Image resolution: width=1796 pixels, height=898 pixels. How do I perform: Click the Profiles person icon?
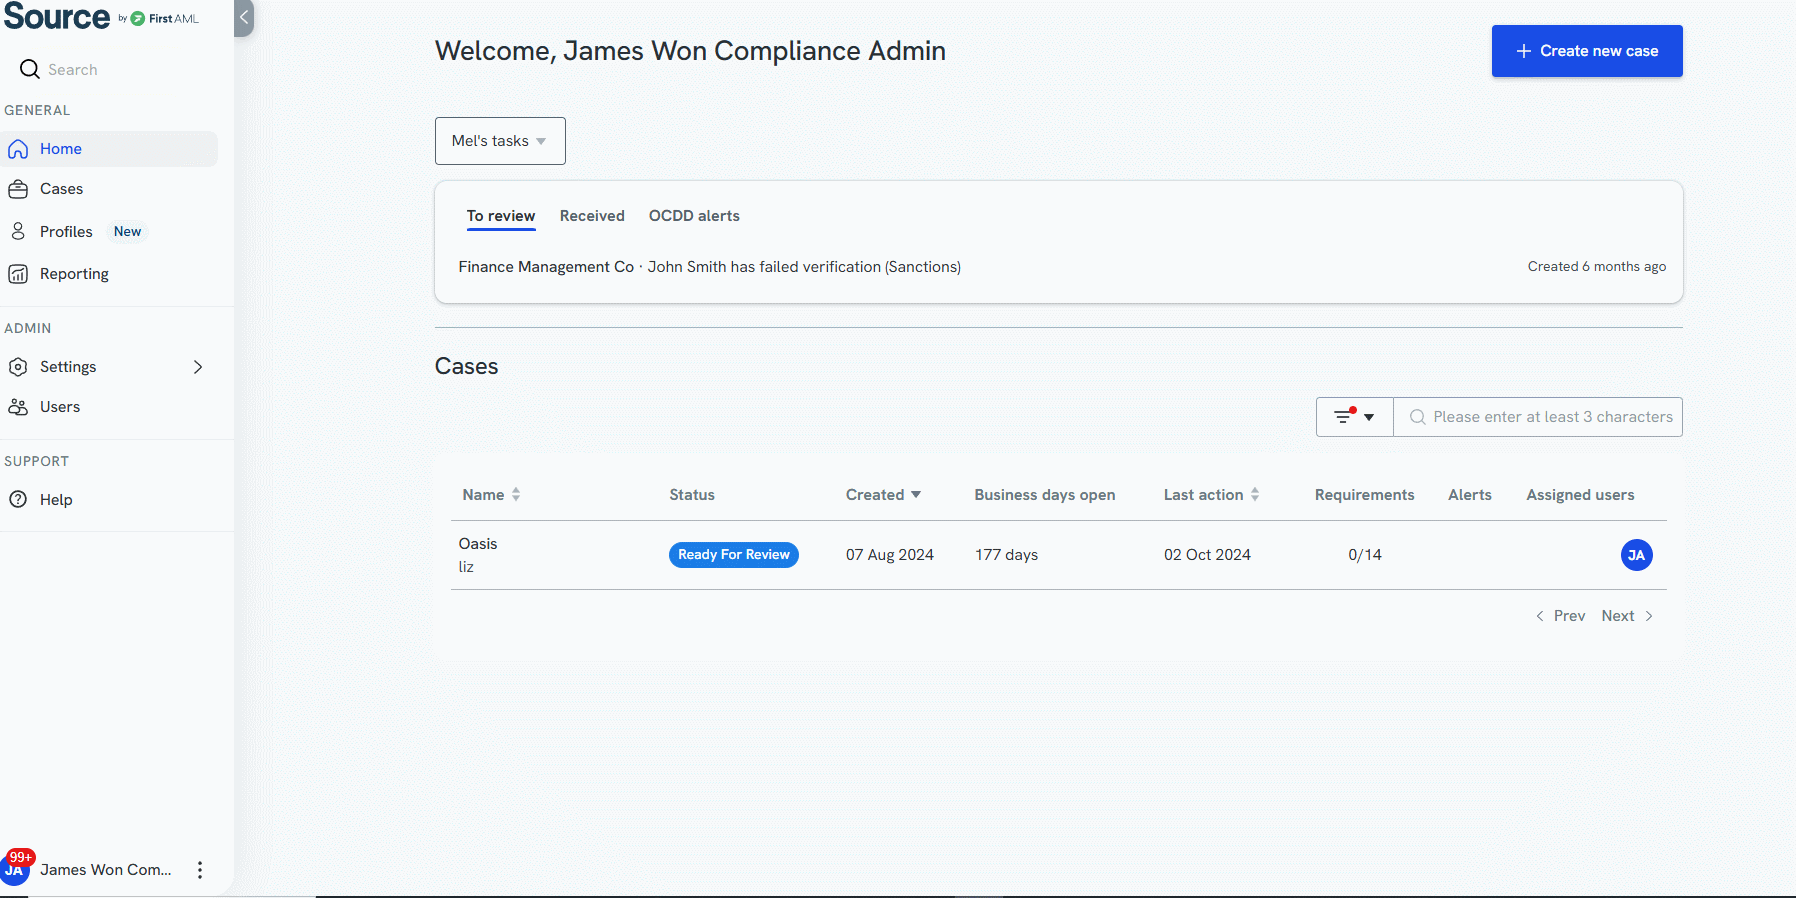point(18,231)
